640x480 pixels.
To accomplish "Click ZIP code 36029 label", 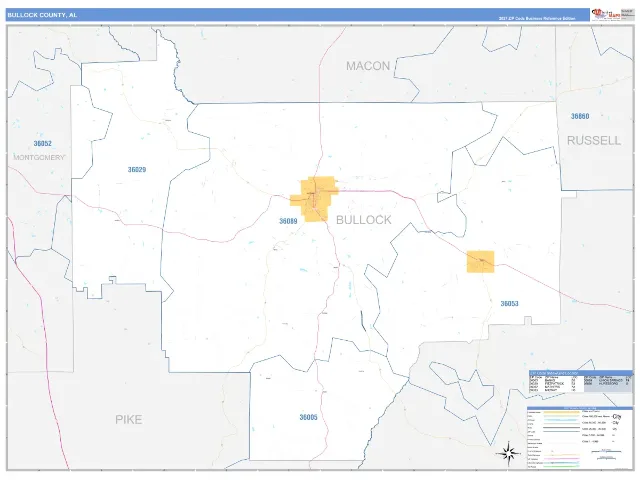I will (x=137, y=169).
